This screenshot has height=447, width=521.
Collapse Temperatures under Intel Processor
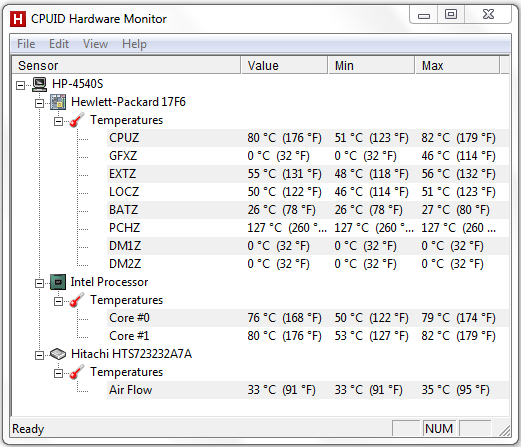tap(58, 301)
